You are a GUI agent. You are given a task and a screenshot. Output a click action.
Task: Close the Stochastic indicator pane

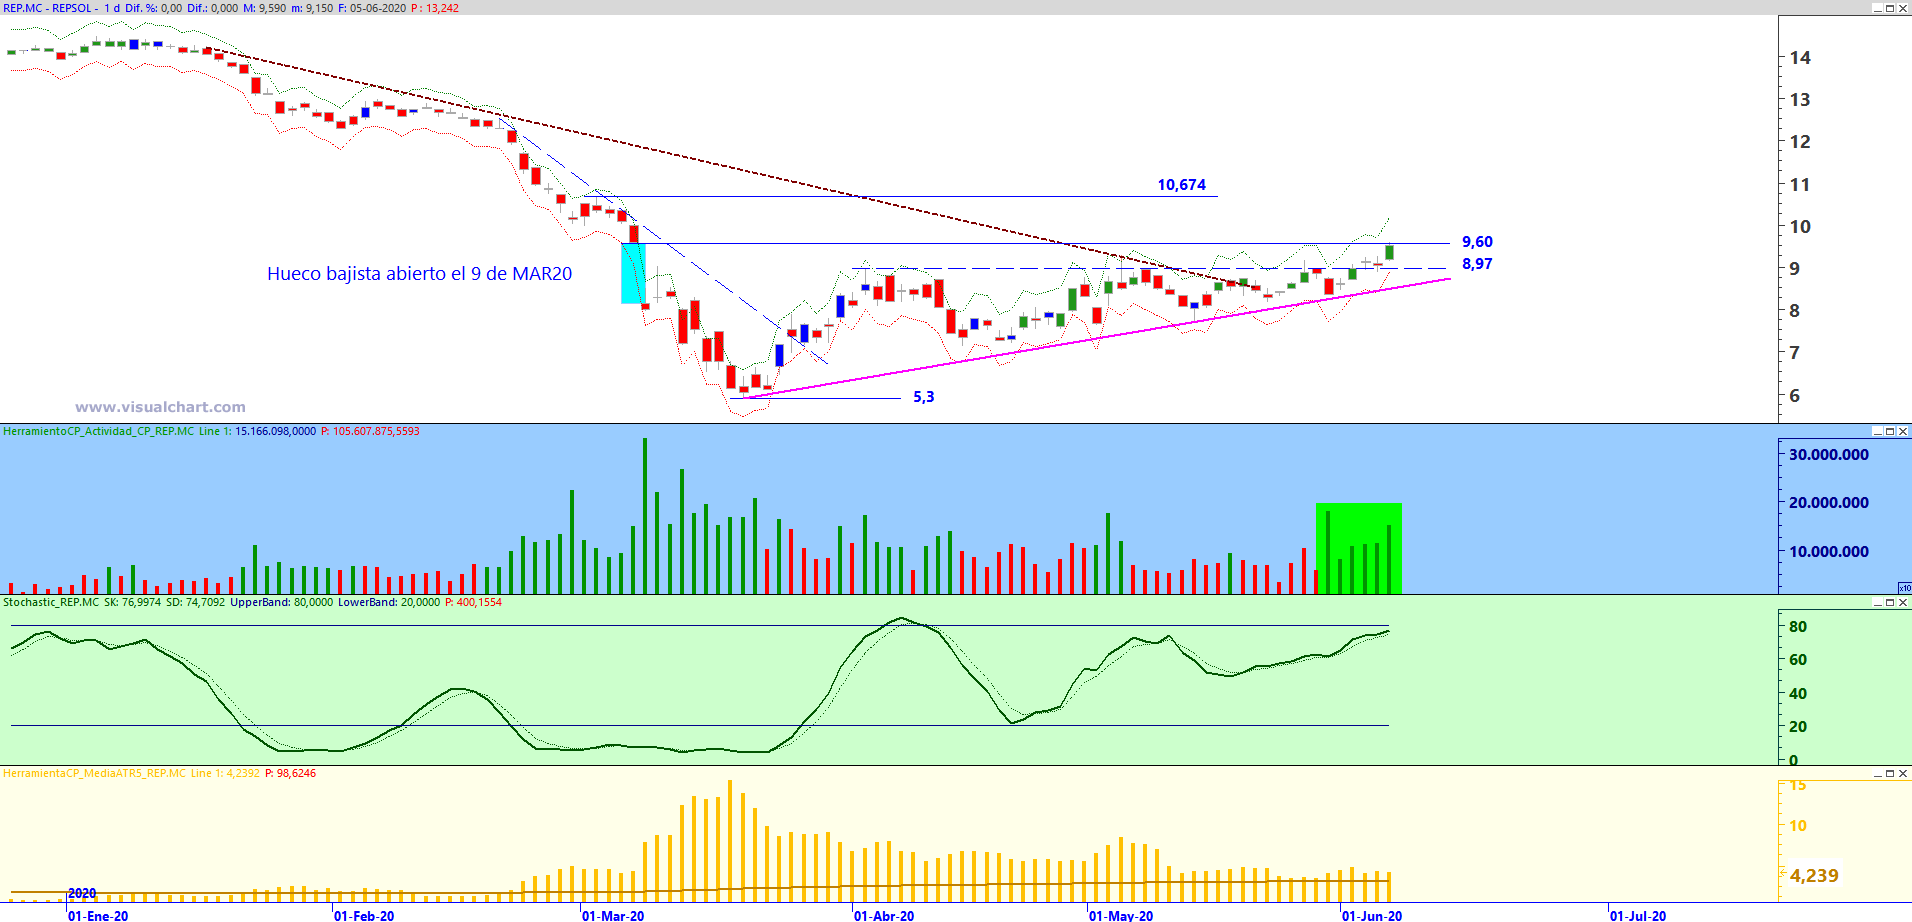(1903, 602)
